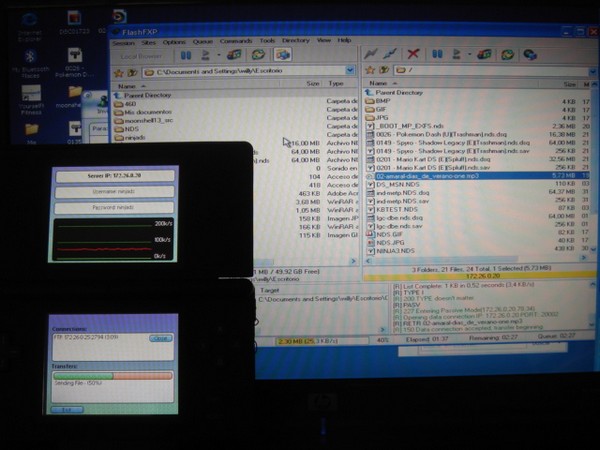Open the My Bluetooth Places desktop icon

(31, 64)
